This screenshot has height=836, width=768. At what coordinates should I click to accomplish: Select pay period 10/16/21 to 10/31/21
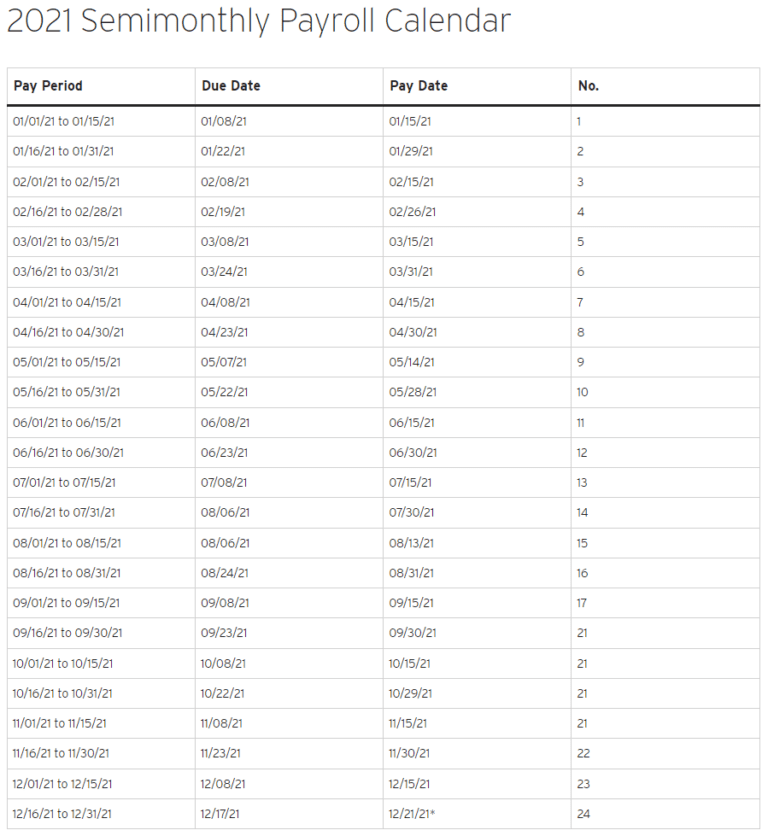click(x=62, y=694)
